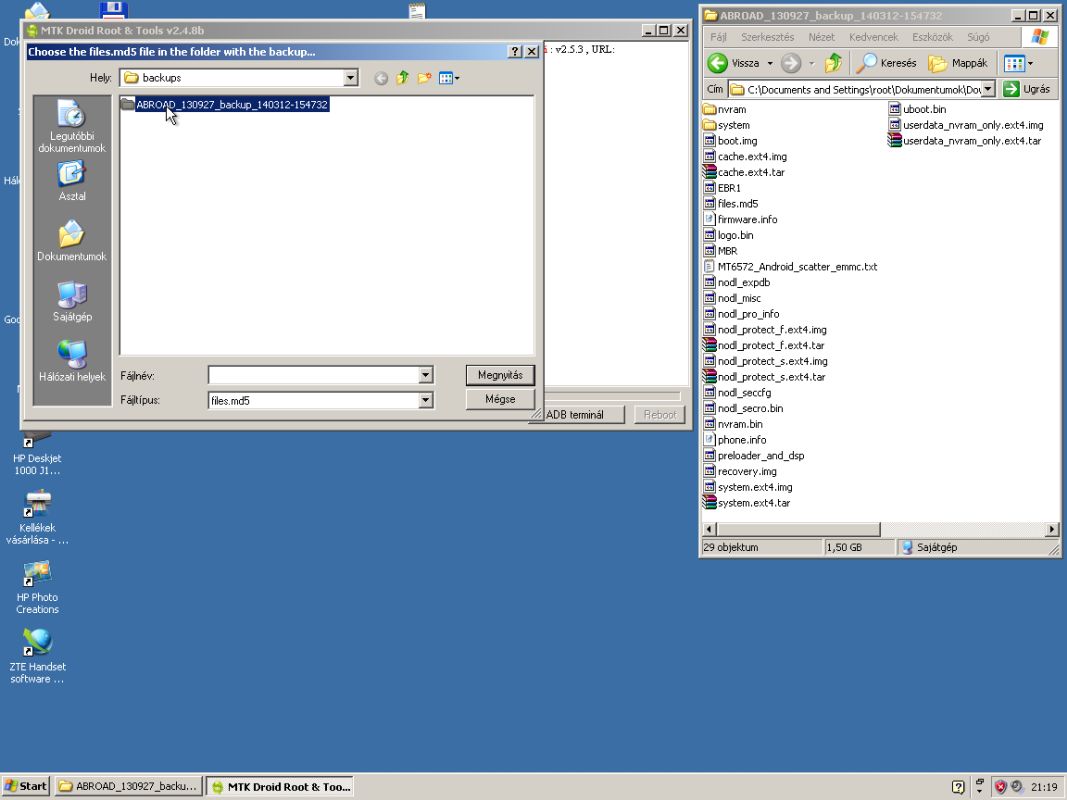This screenshot has width=1067, height=800.
Task: Open the Nézet menu
Action: (821, 37)
